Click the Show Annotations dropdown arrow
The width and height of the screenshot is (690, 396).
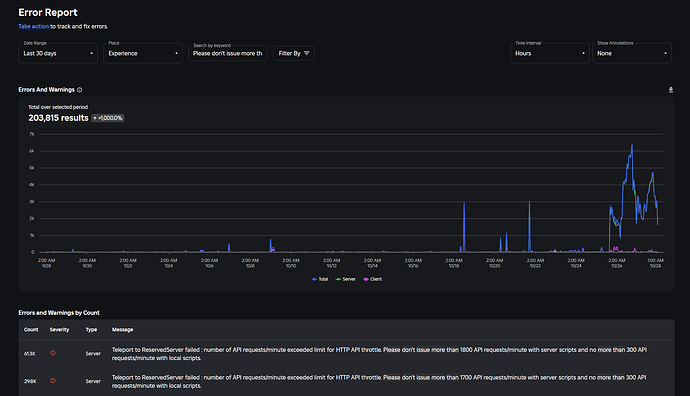(x=665, y=53)
